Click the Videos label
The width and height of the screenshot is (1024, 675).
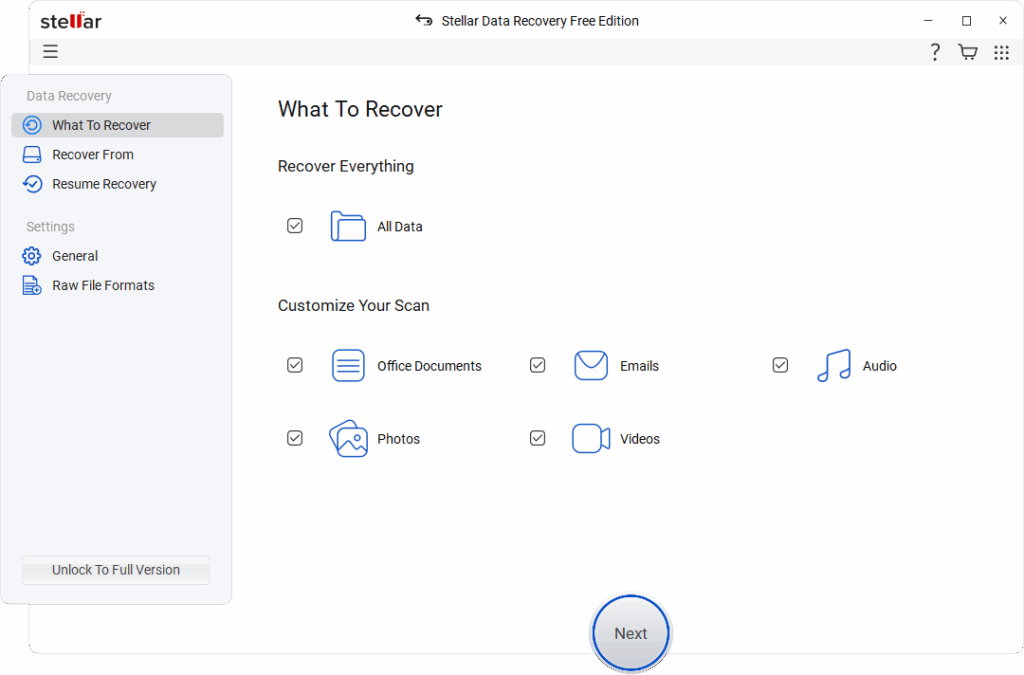(x=640, y=439)
